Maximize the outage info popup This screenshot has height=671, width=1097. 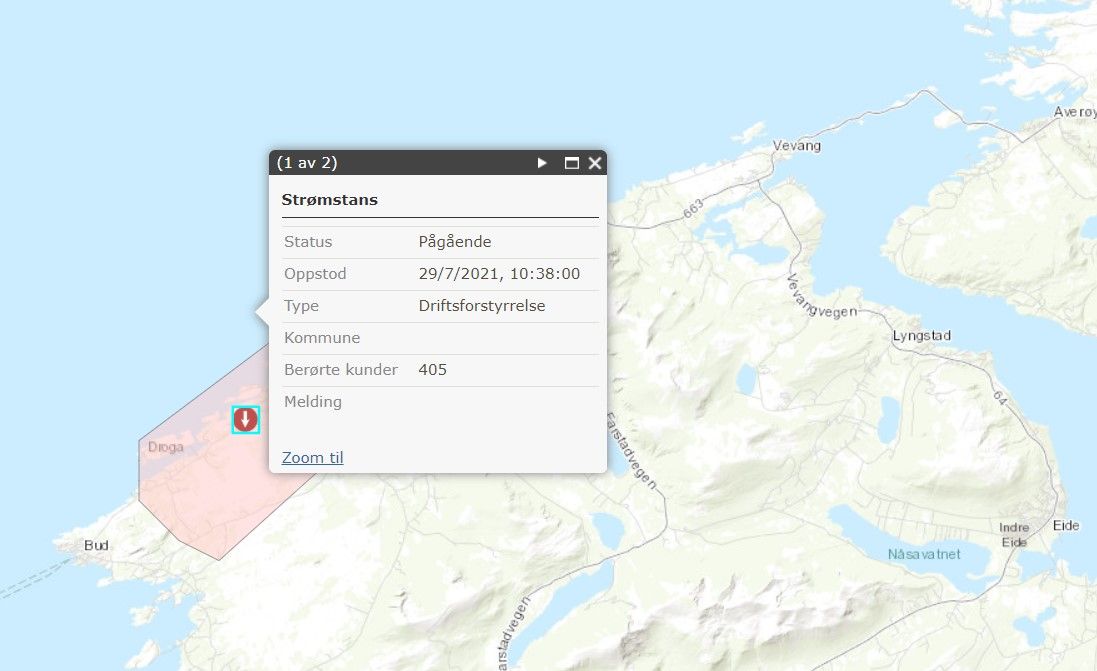click(x=572, y=163)
